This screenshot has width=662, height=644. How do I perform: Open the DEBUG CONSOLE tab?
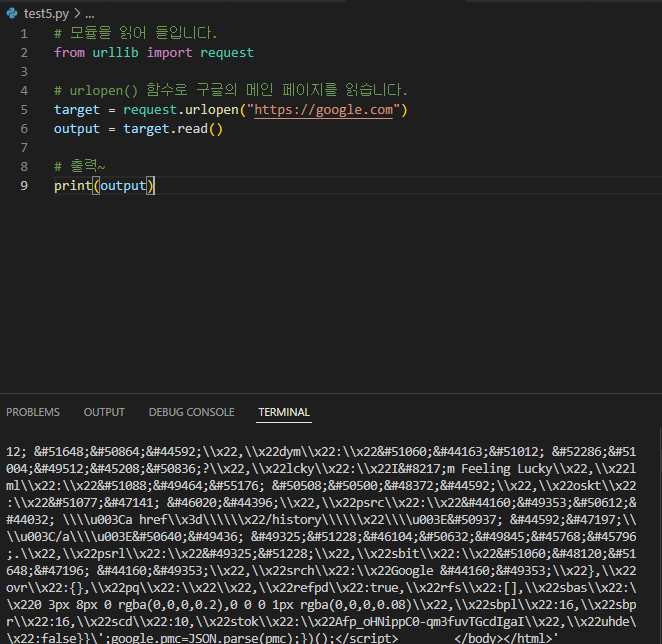(191, 412)
